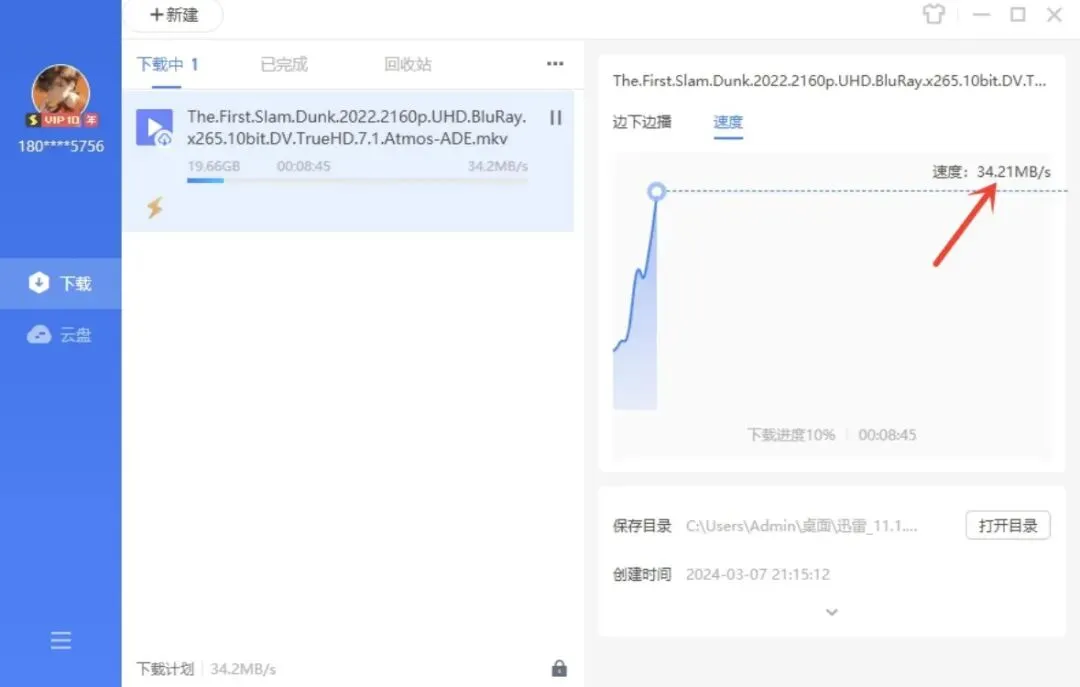The width and height of the screenshot is (1080, 687).
Task: Click the VIP10 badge under avatar
Action: pyautogui.click(x=61, y=120)
